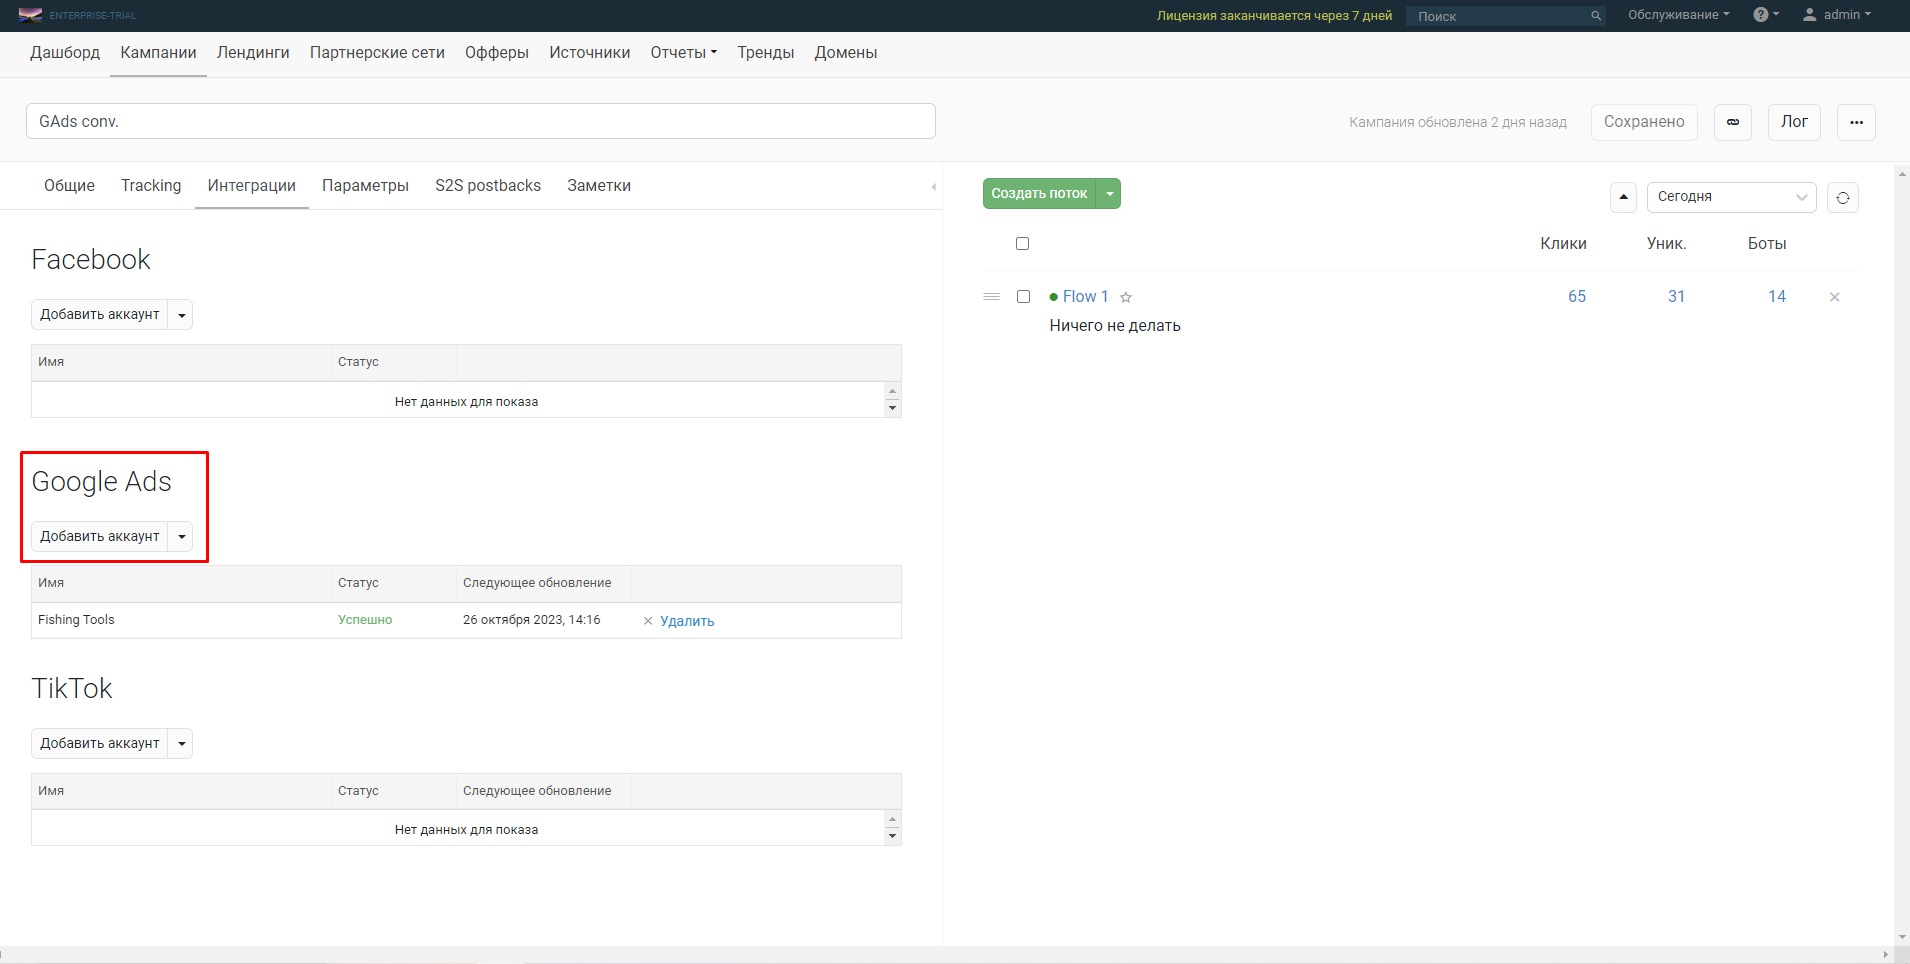Screen dimensions: 1910x964
Task: Click Удалить for Fishing Tools account
Action: pyautogui.click(x=687, y=621)
